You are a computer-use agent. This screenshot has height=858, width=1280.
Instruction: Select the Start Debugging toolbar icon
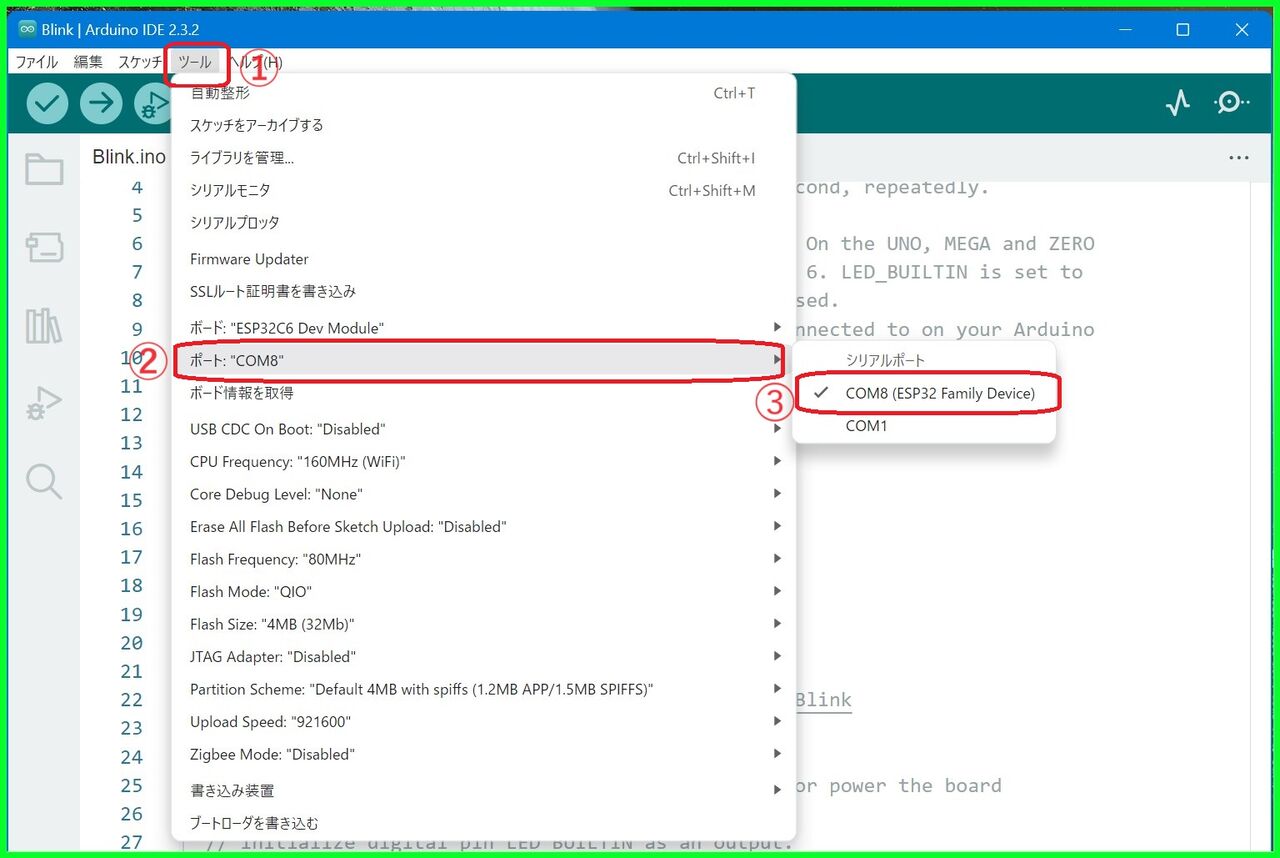tap(155, 102)
